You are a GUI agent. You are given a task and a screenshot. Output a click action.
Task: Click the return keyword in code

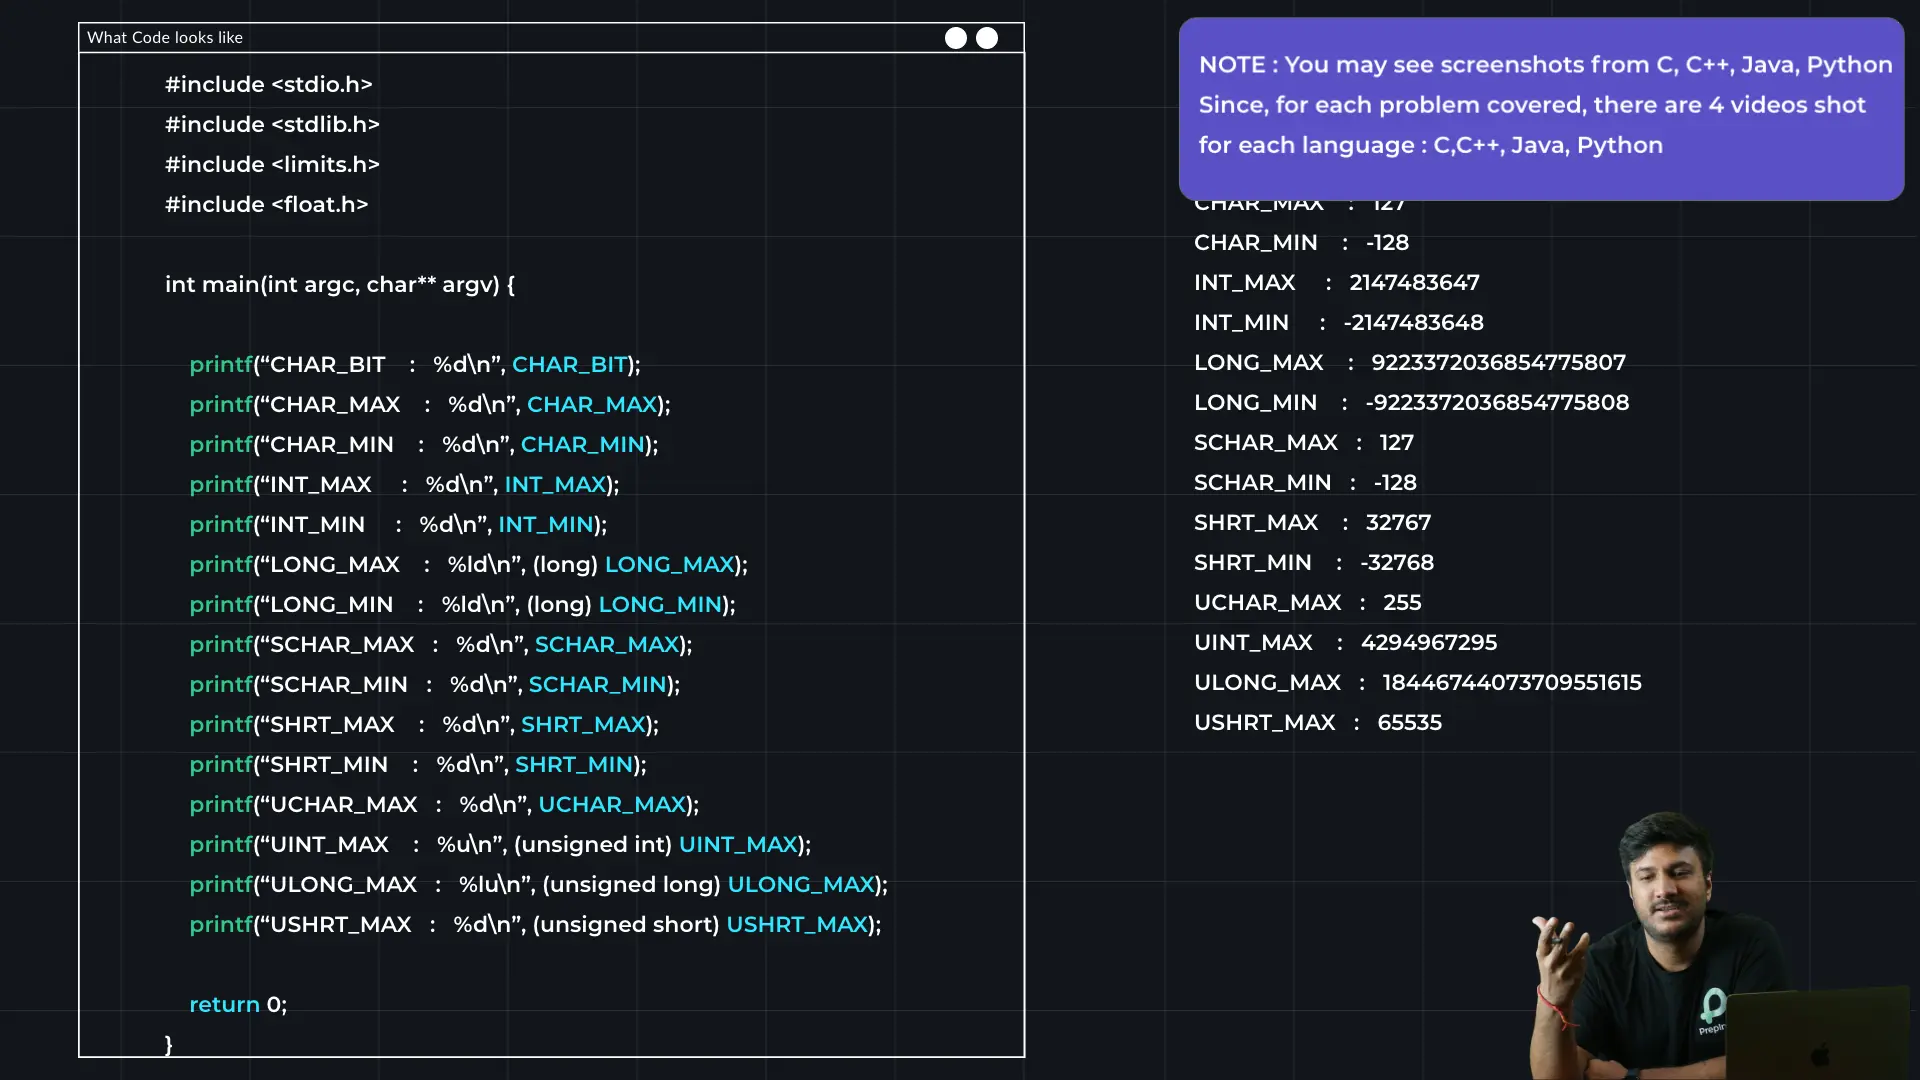224,1004
